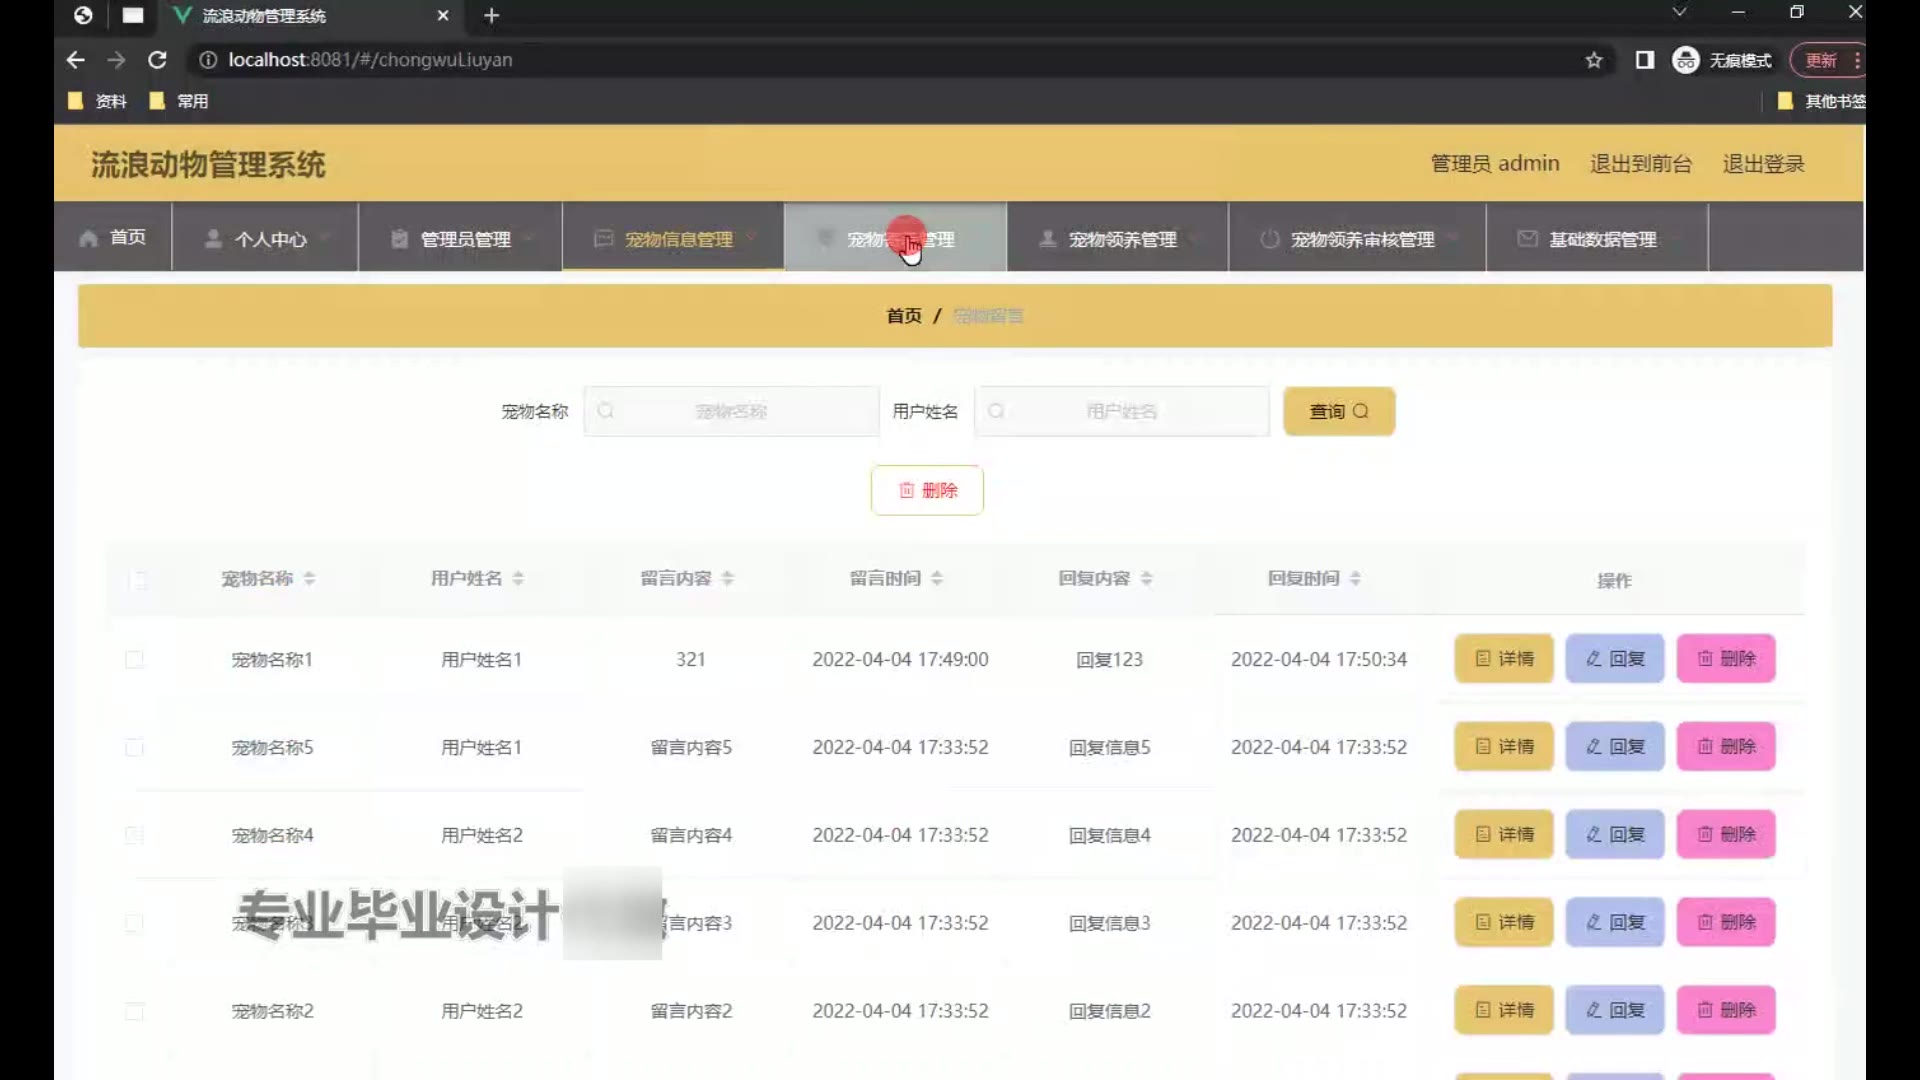Viewport: 1920px width, 1080px height.
Task: Click 删除 for the 宠物名称5 row
Action: 1726,746
